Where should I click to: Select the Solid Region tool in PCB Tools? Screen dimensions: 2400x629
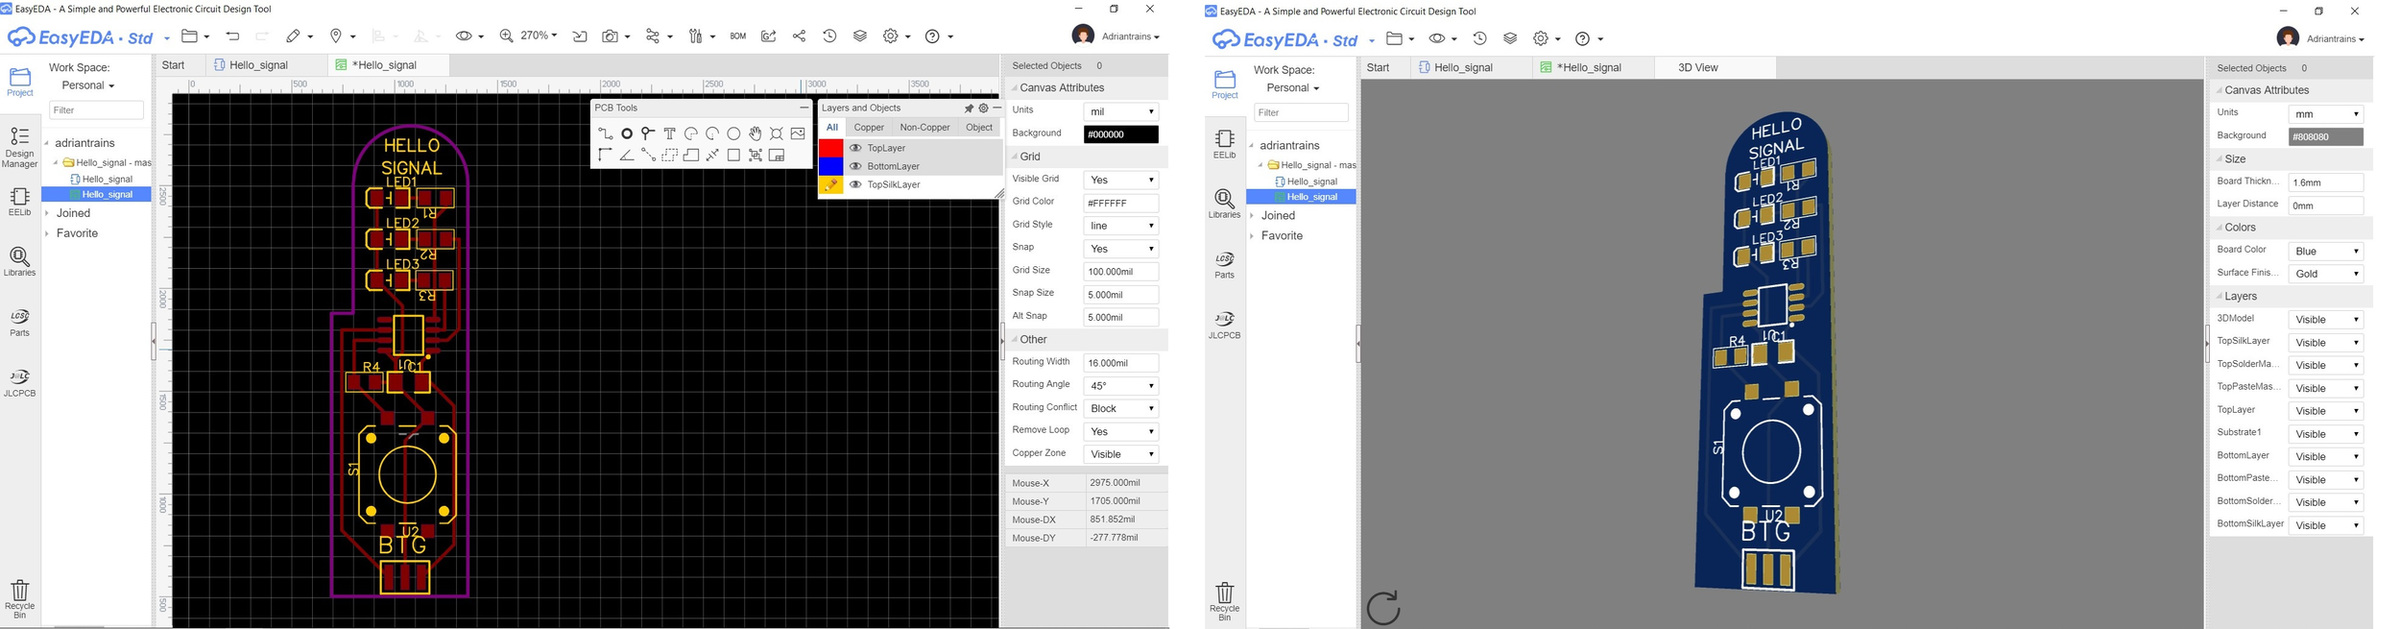click(691, 155)
